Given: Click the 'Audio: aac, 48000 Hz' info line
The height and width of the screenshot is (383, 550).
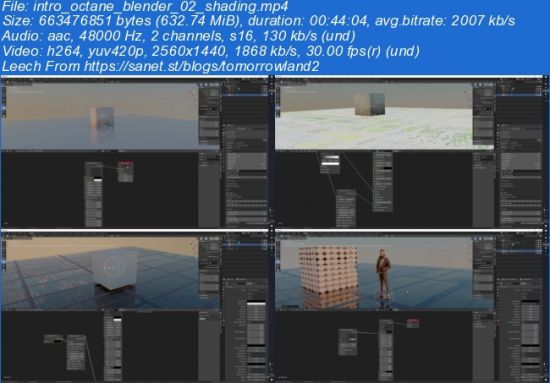Looking at the screenshot, I should (x=179, y=36).
